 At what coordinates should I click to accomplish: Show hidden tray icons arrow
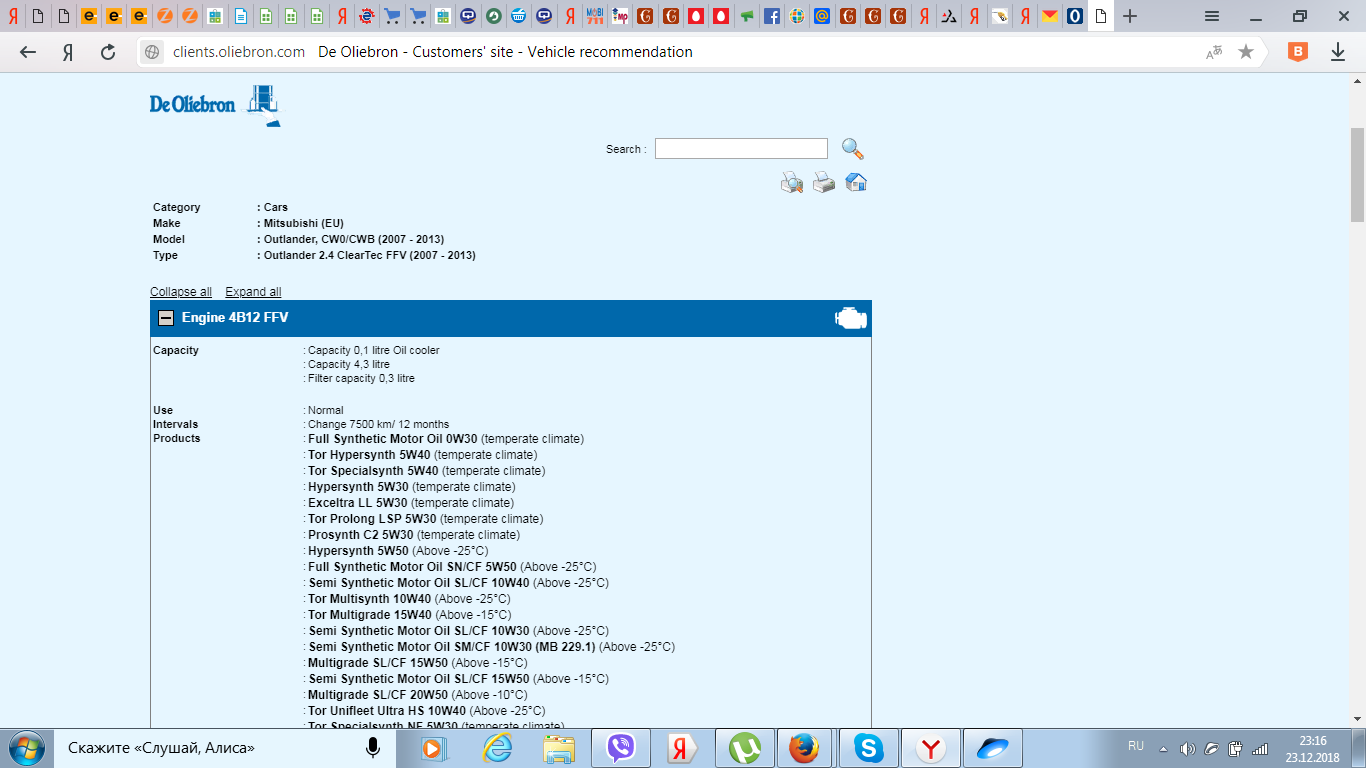1163,748
